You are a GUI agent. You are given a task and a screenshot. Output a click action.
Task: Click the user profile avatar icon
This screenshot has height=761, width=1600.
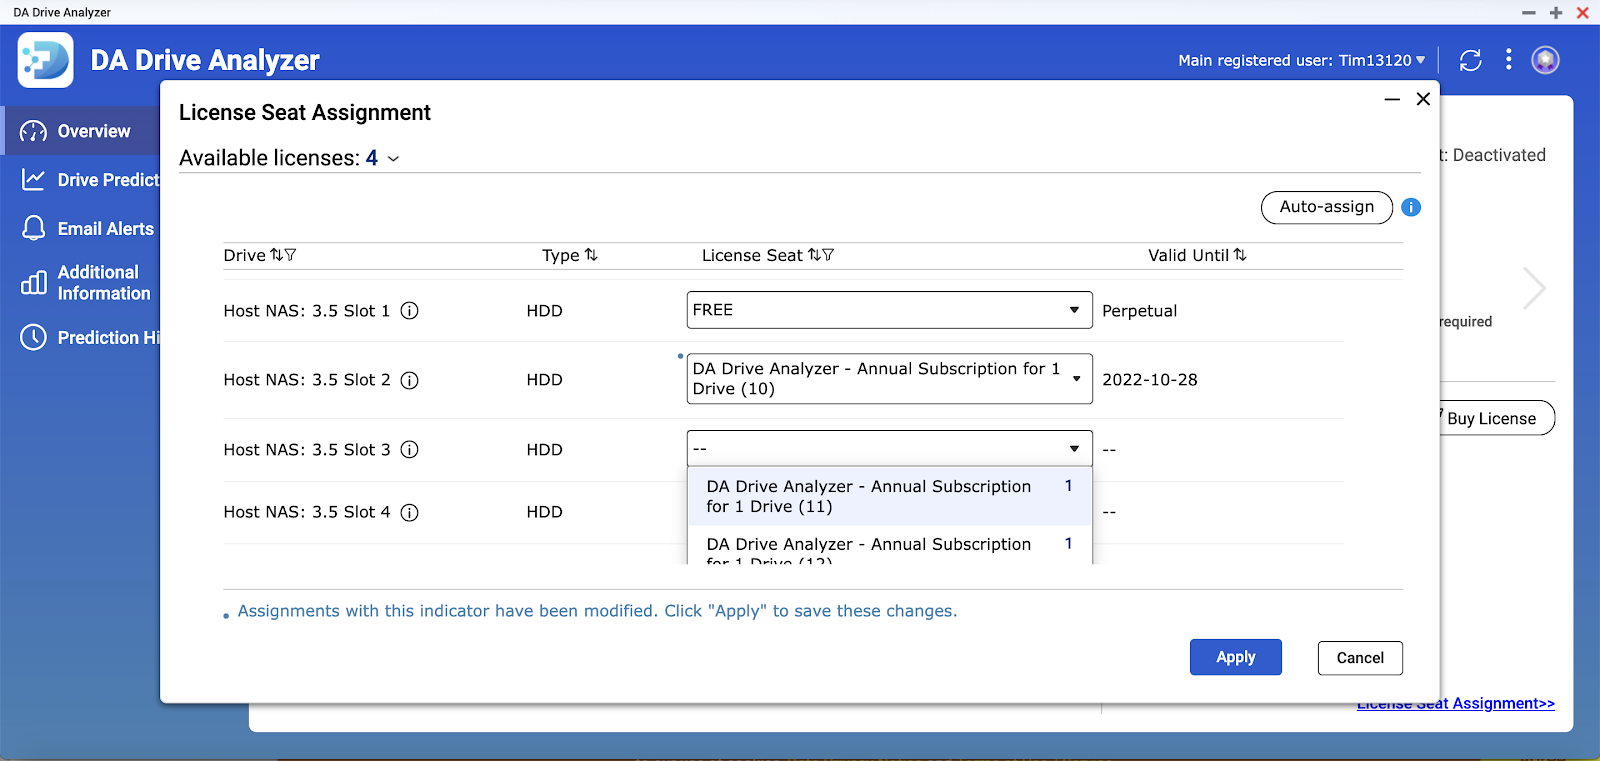pos(1545,60)
